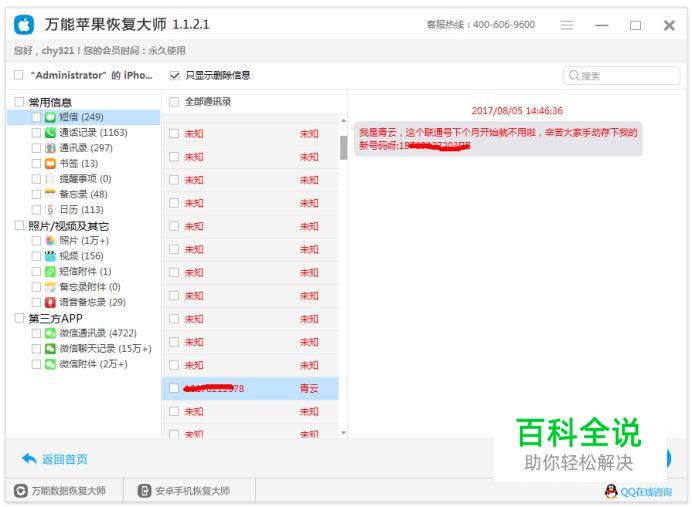This screenshot has width=692, height=507.
Task: Select 日历 (113) in the sidebar
Action: tap(81, 210)
